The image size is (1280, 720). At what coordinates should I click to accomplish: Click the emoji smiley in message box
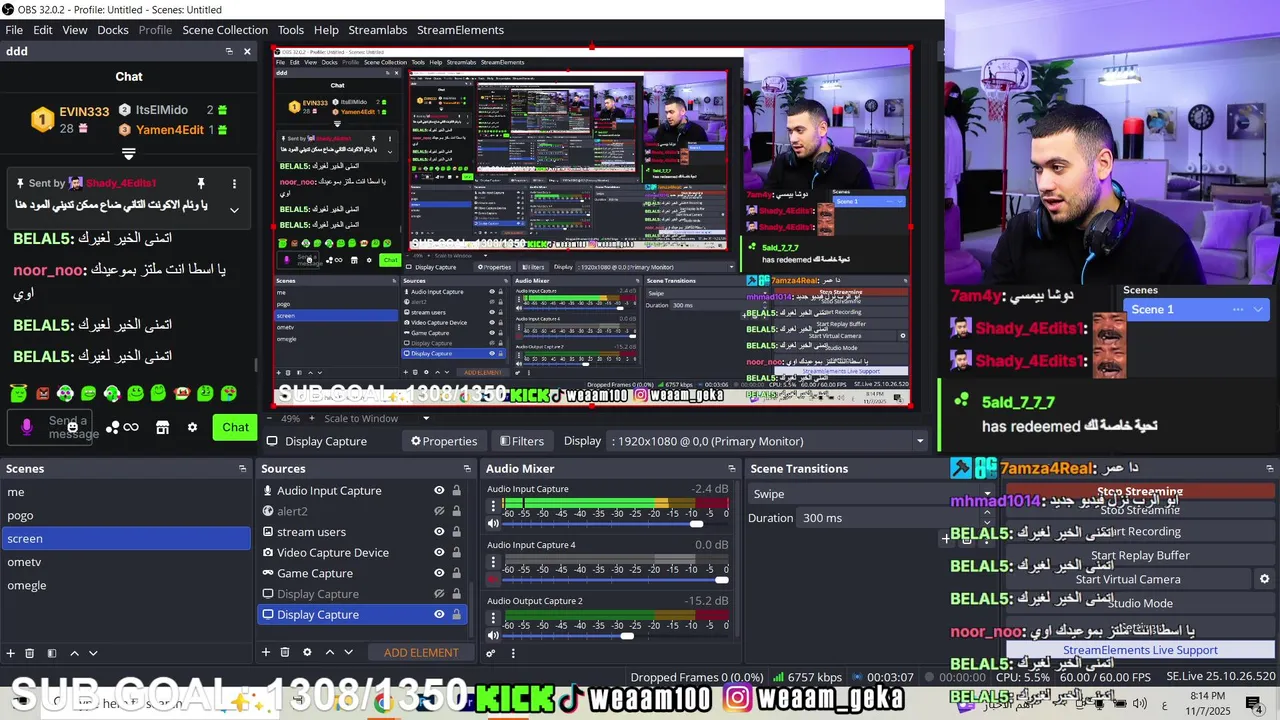(72, 427)
